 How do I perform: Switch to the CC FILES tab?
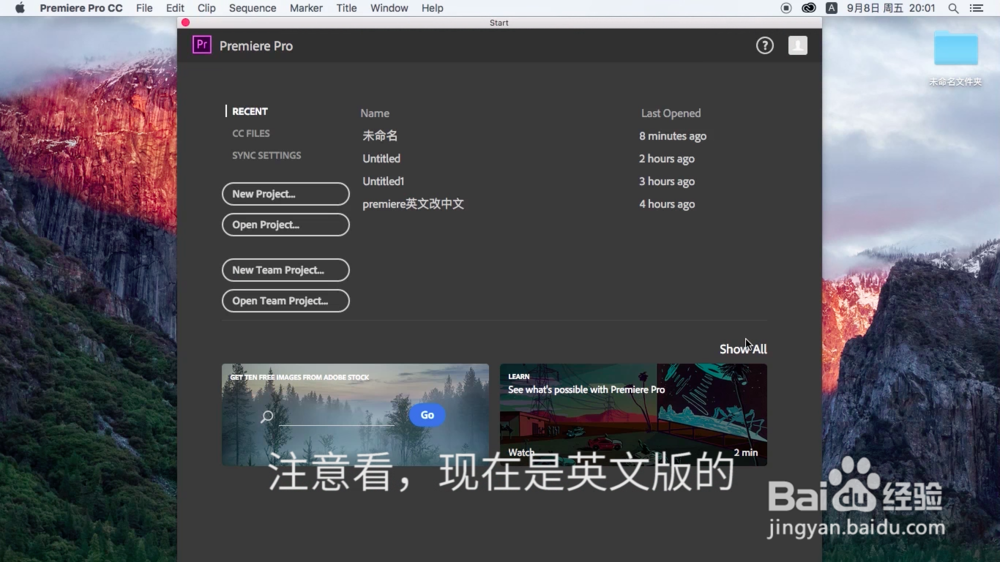pyautogui.click(x=251, y=133)
